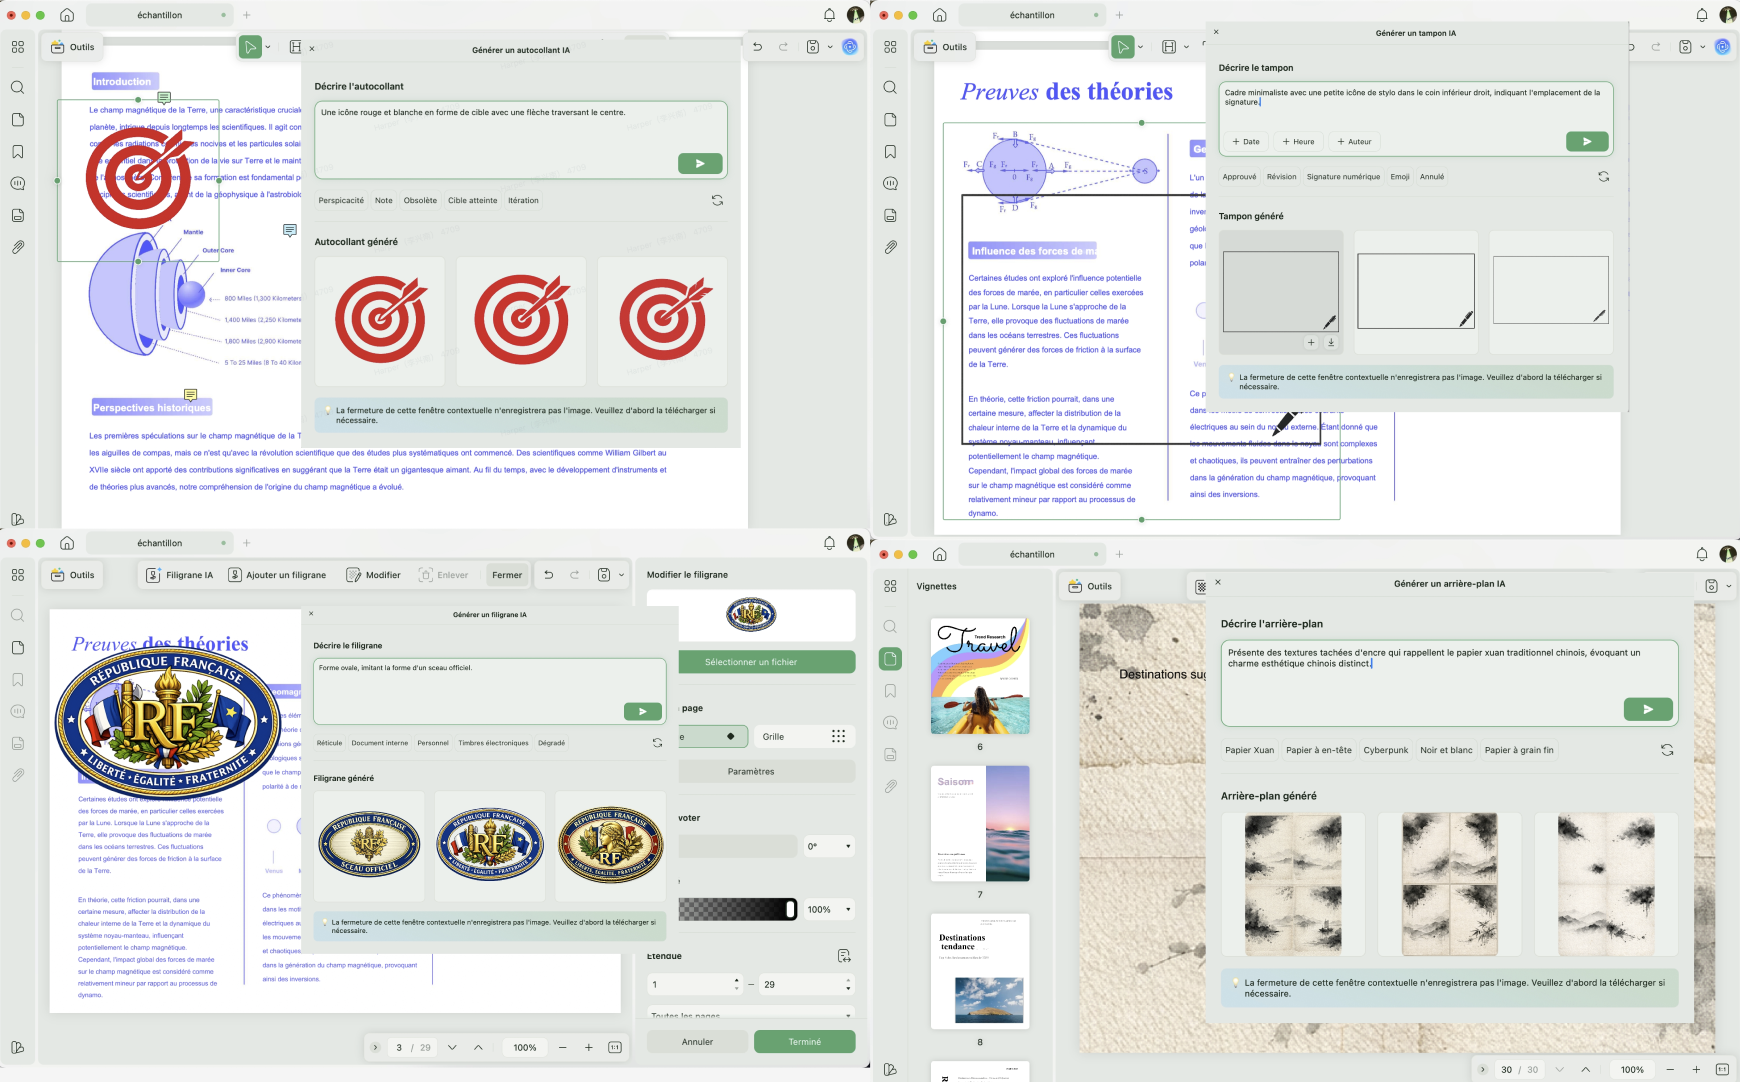This screenshot has height=1082, width=1740.
Task: Click the undo arrow in the watermark toolbar
Action: [548, 574]
